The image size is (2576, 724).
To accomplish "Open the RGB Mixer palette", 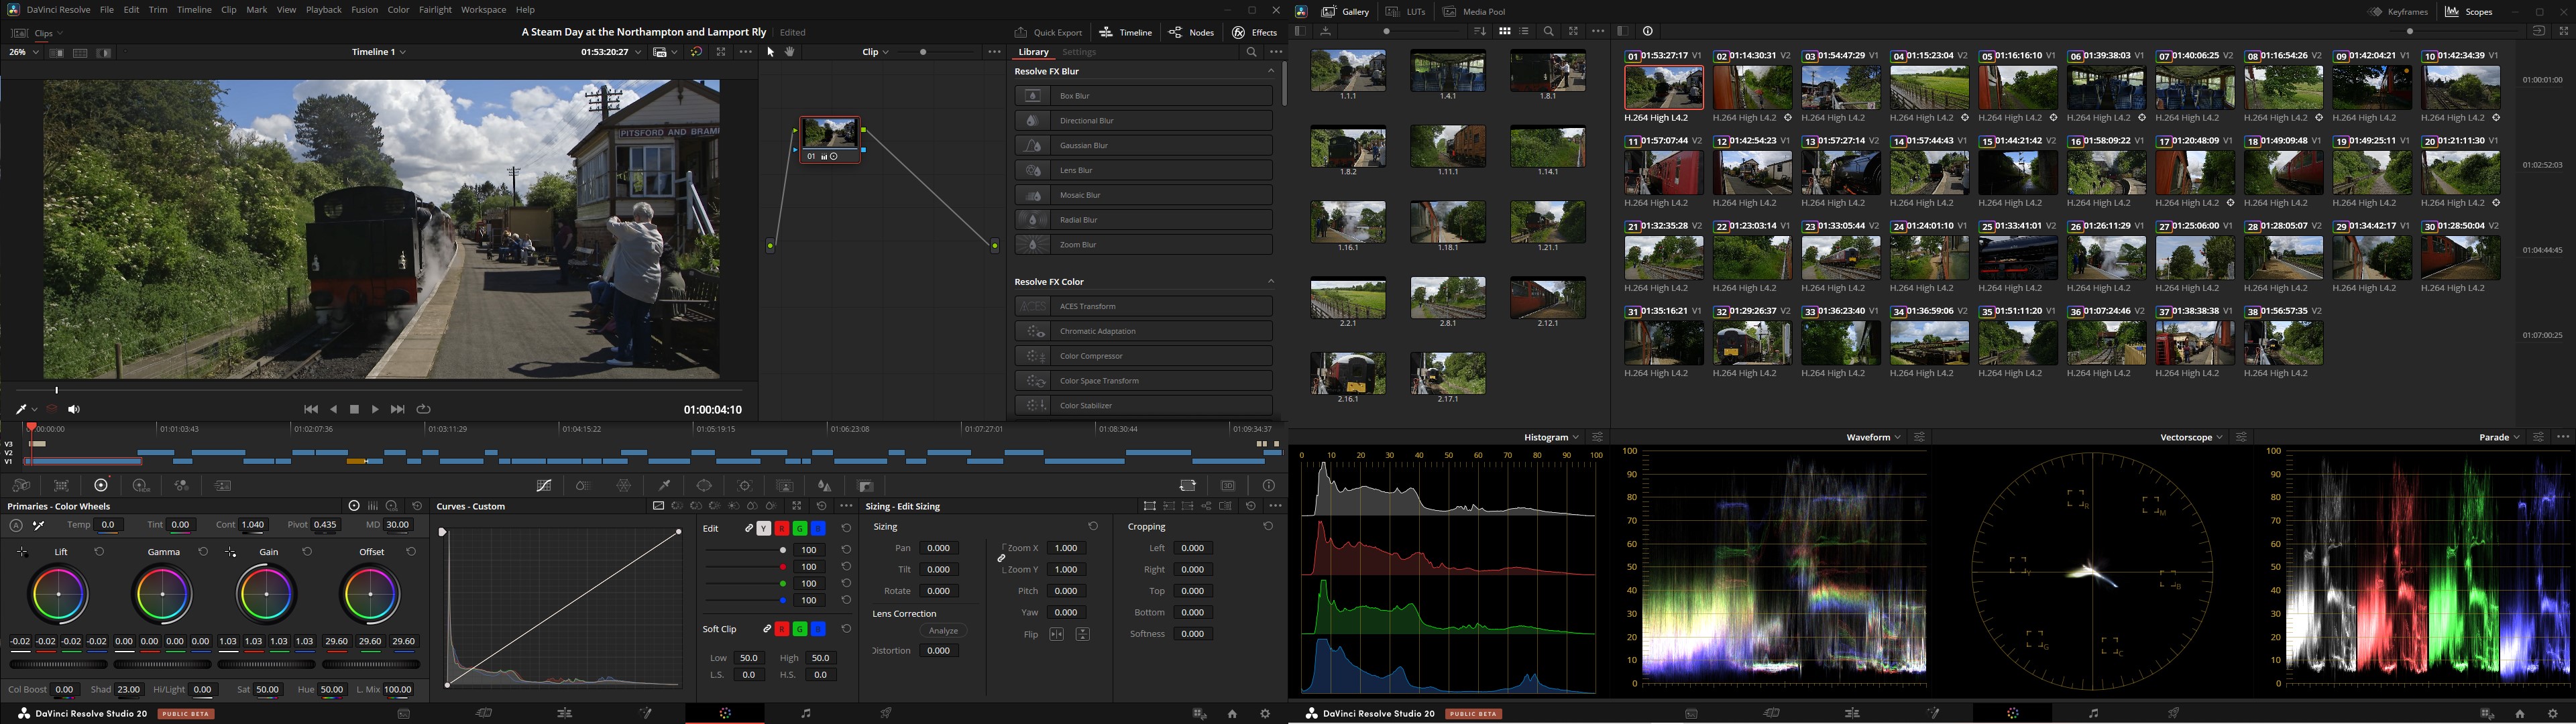I will pyautogui.click(x=182, y=486).
